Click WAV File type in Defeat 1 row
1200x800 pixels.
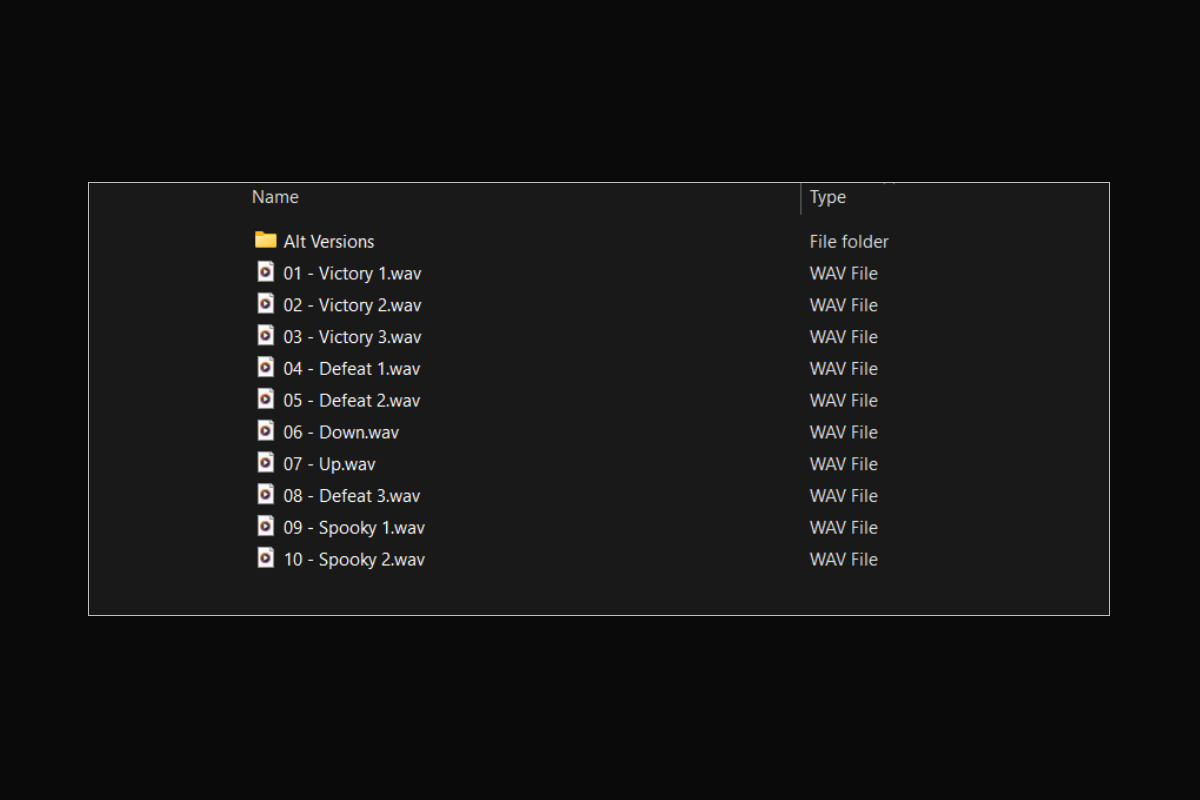point(844,369)
